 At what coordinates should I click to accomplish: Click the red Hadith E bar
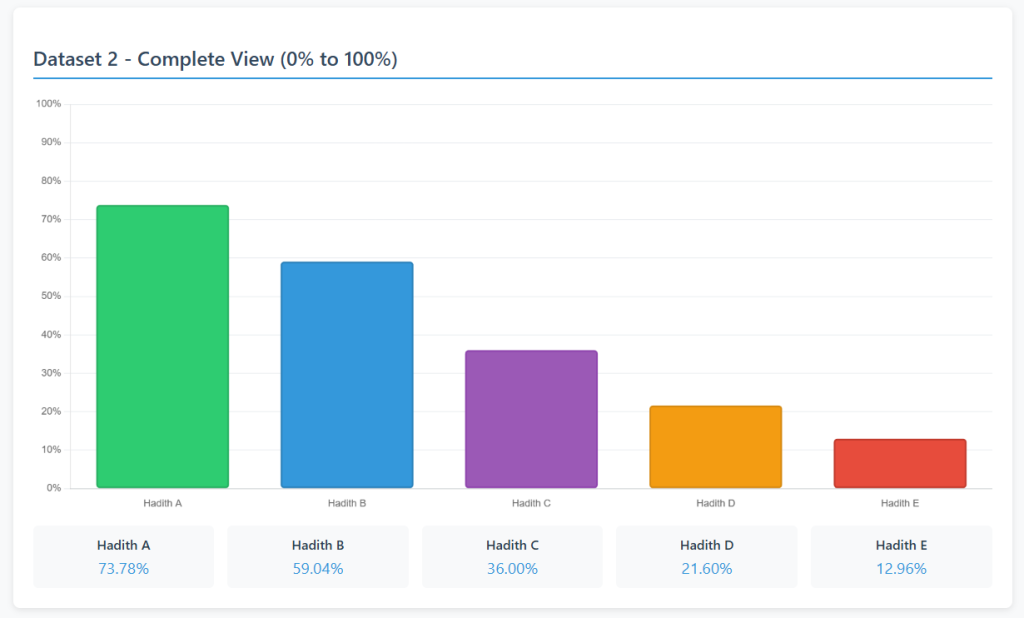coord(900,463)
